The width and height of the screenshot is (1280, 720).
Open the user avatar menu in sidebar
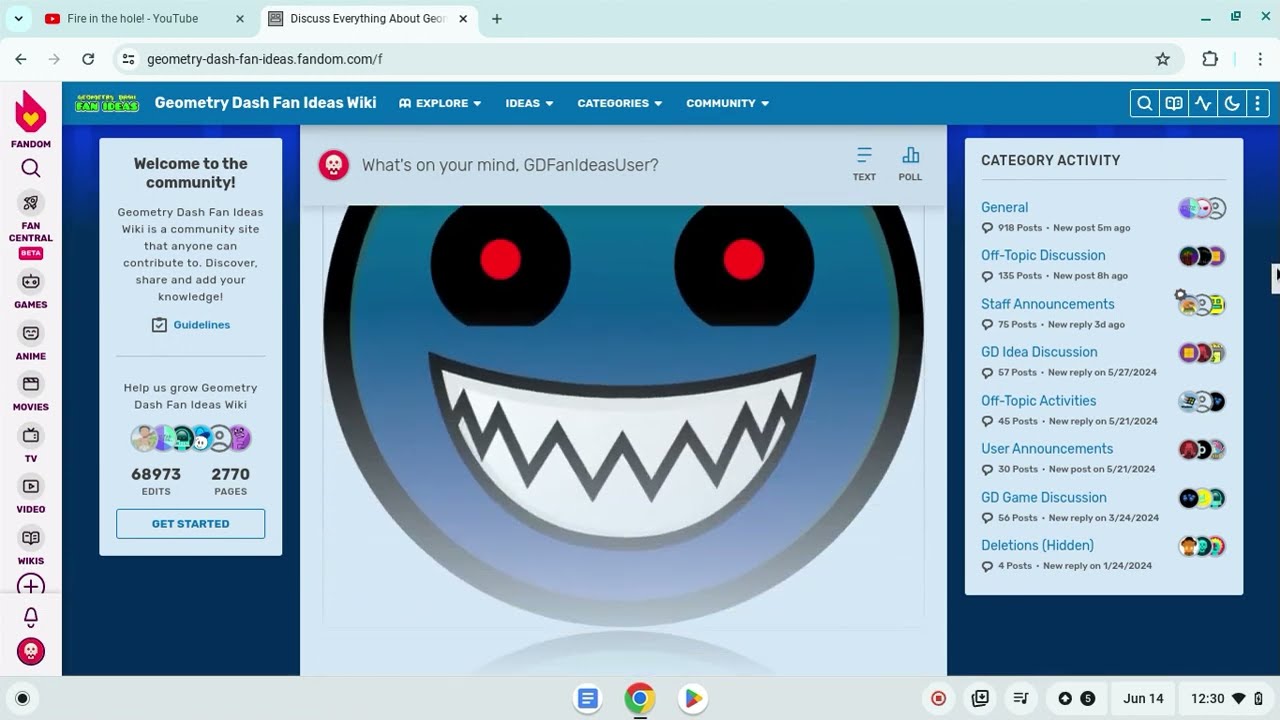pyautogui.click(x=31, y=652)
